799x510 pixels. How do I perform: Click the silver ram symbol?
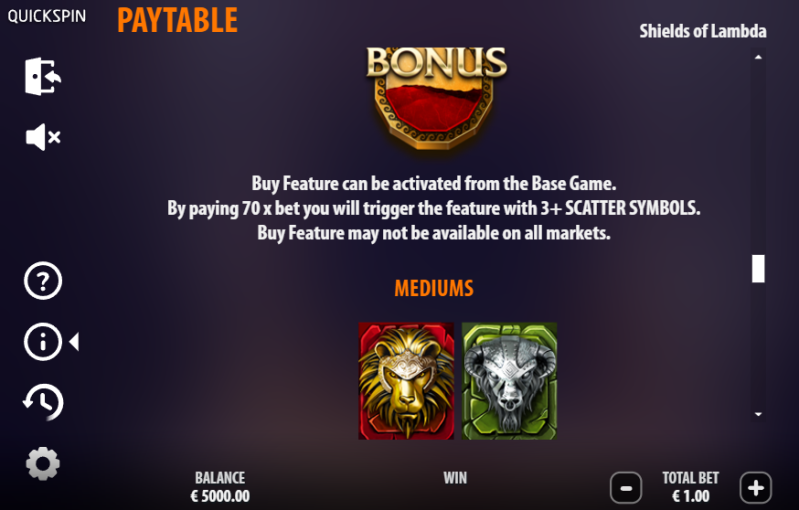pos(509,381)
